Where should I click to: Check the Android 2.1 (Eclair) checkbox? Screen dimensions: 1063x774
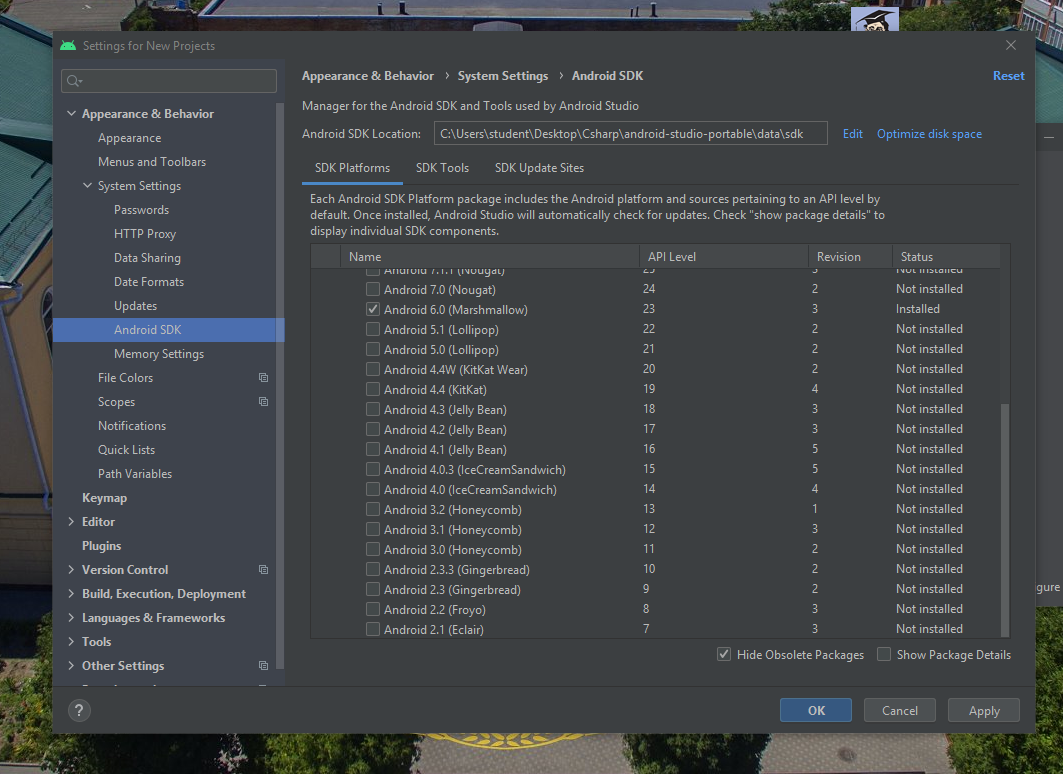tap(373, 630)
